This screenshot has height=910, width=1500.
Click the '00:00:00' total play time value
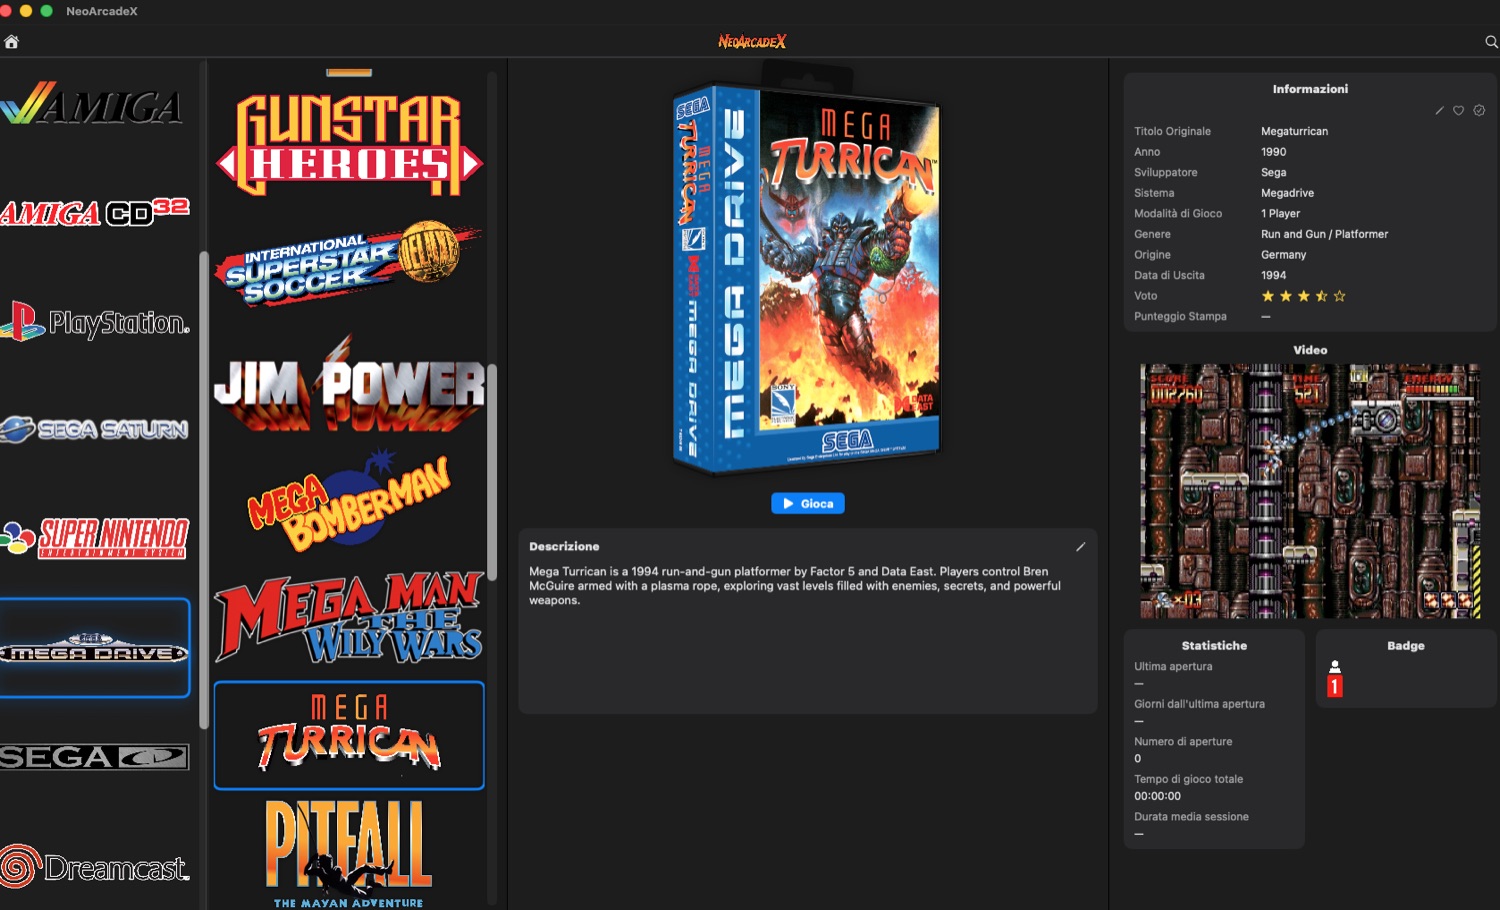1157,796
